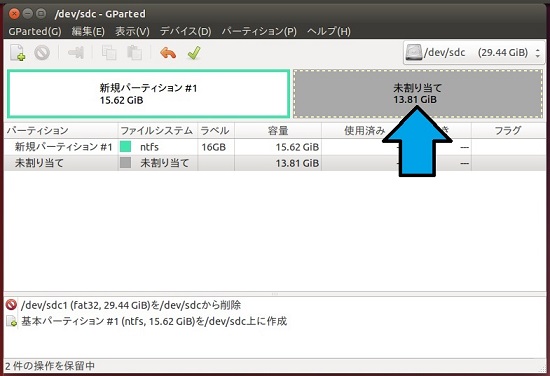This screenshot has width=550, height=376.
Task: Click the 使用済み column header
Action: tap(365, 130)
